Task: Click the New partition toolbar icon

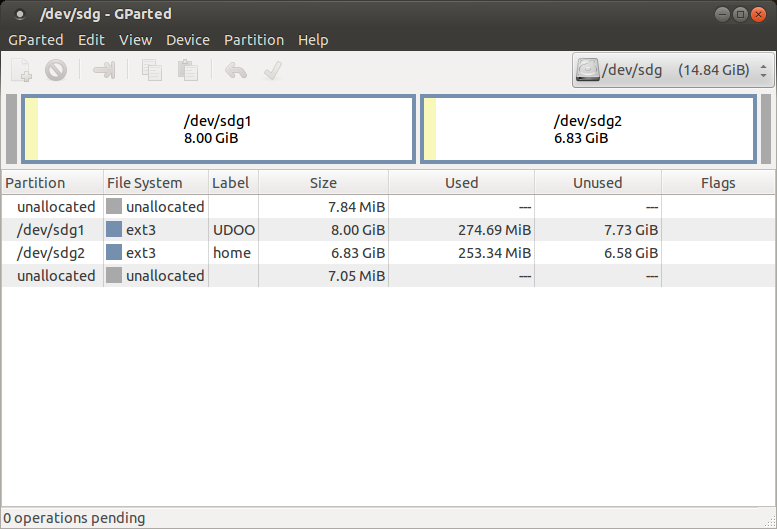Action: [x=22, y=70]
